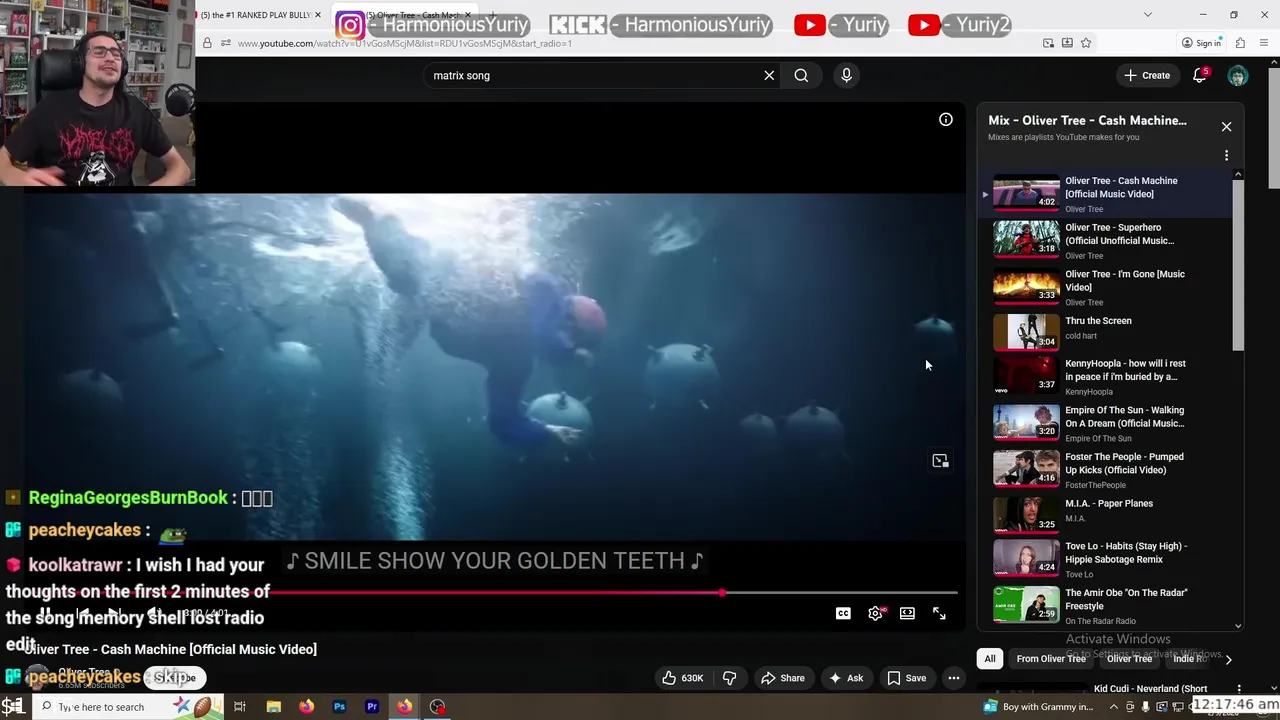Enter fullscreen on the video player
This screenshot has width=1280, height=720.
[939, 613]
